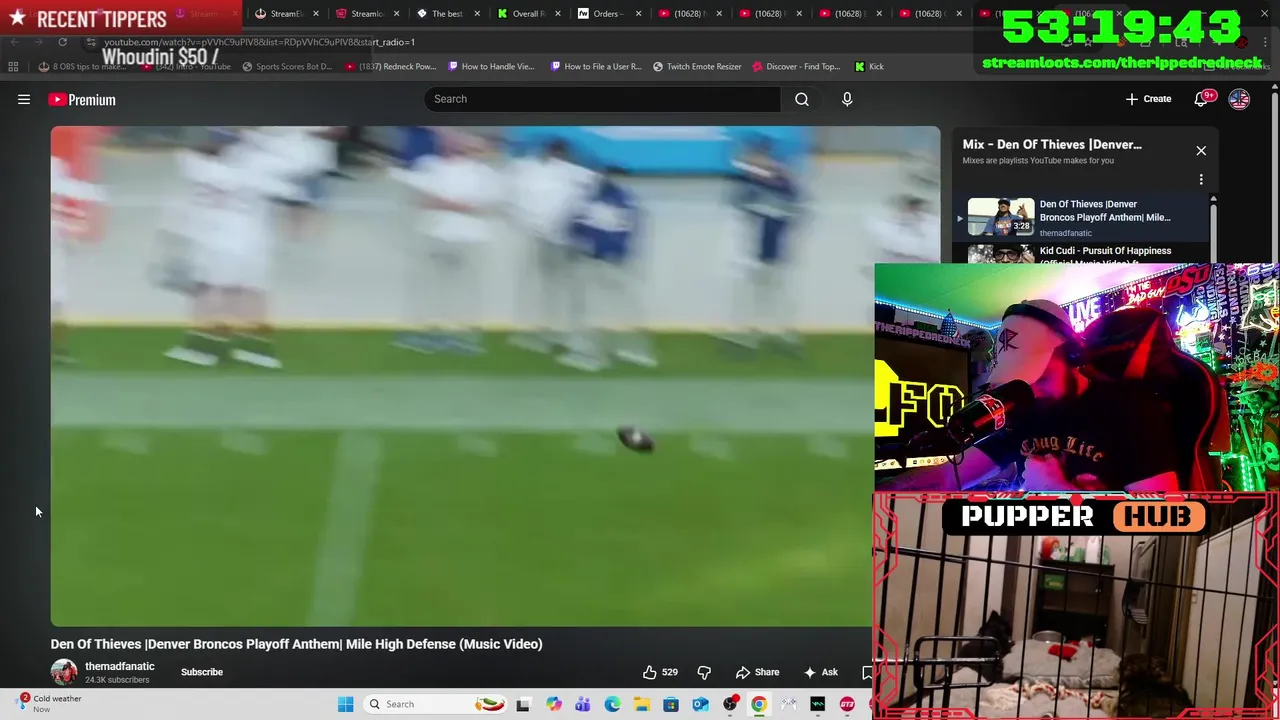Click Create button in YouTube header
Screen dimensions: 1280x720
pyautogui.click(x=1148, y=99)
